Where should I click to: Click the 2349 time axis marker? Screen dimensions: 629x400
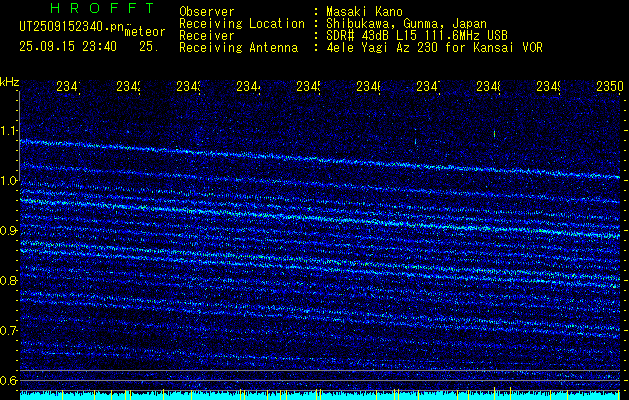click(x=549, y=86)
